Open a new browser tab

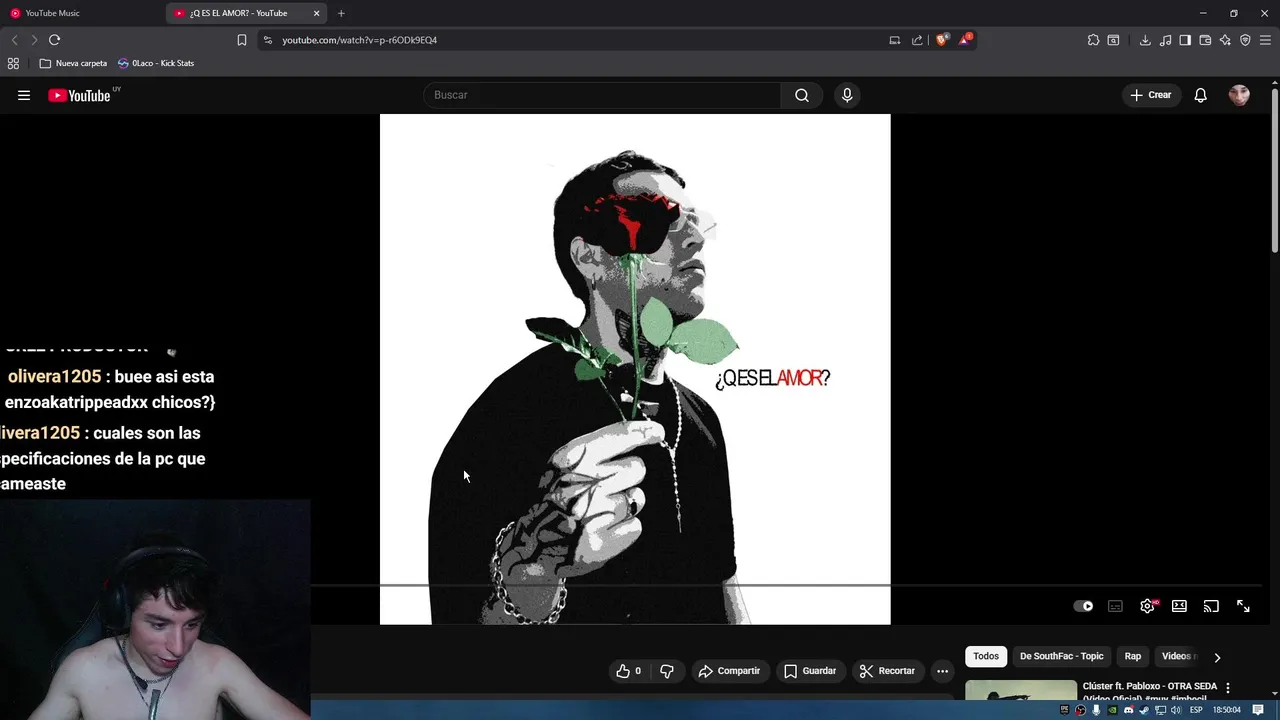coord(341,13)
